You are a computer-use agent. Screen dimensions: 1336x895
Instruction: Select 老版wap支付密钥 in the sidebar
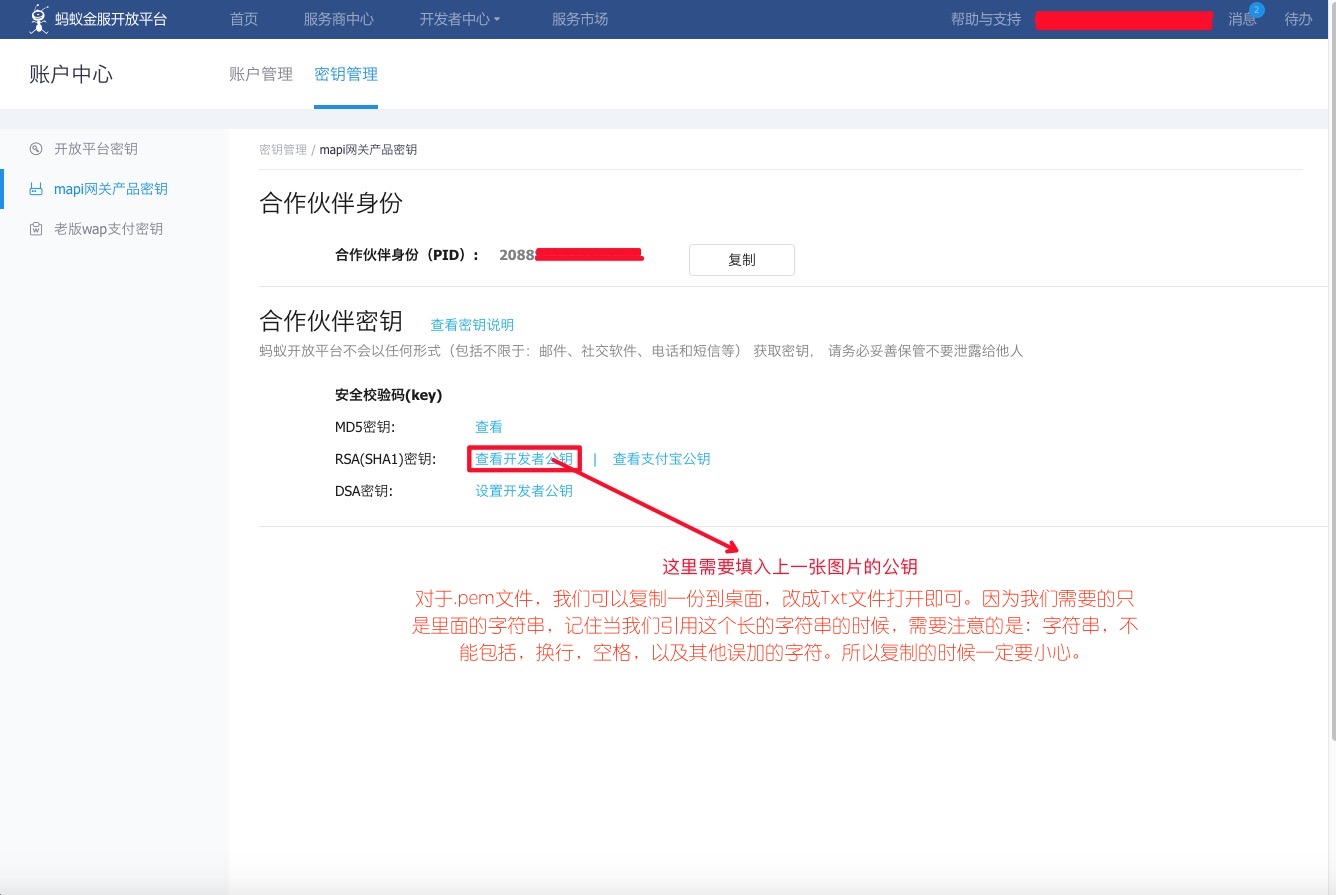(x=109, y=229)
